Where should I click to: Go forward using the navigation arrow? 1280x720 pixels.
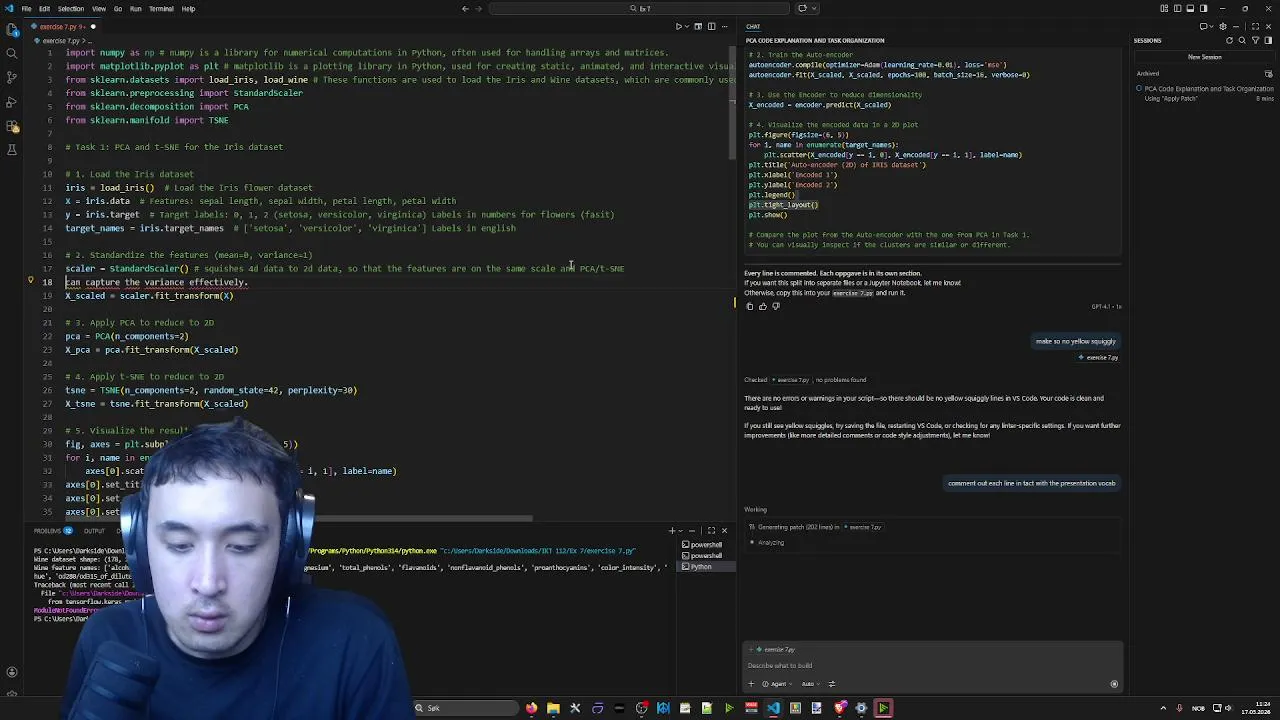478,8
